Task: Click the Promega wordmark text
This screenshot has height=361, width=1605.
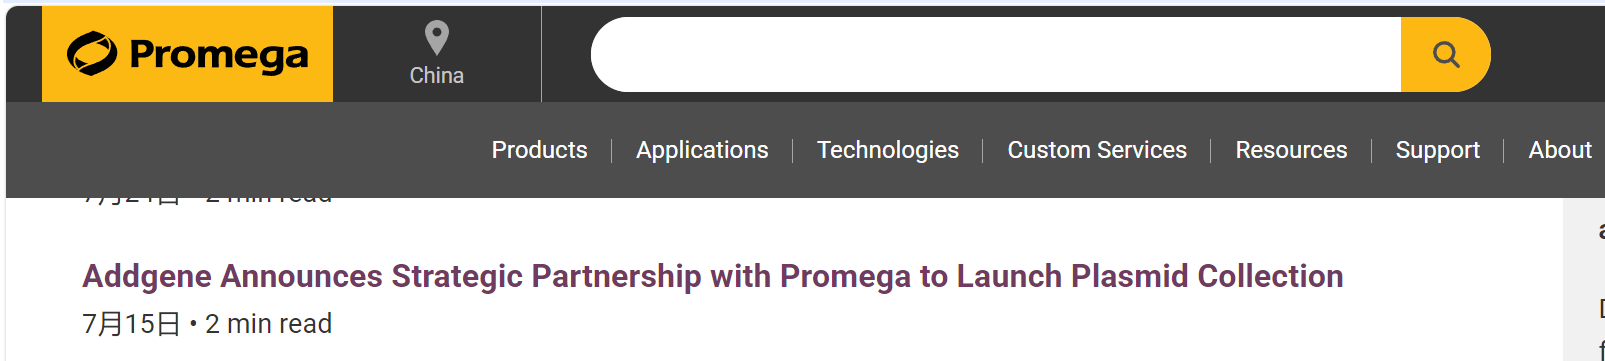Action: coord(219,56)
